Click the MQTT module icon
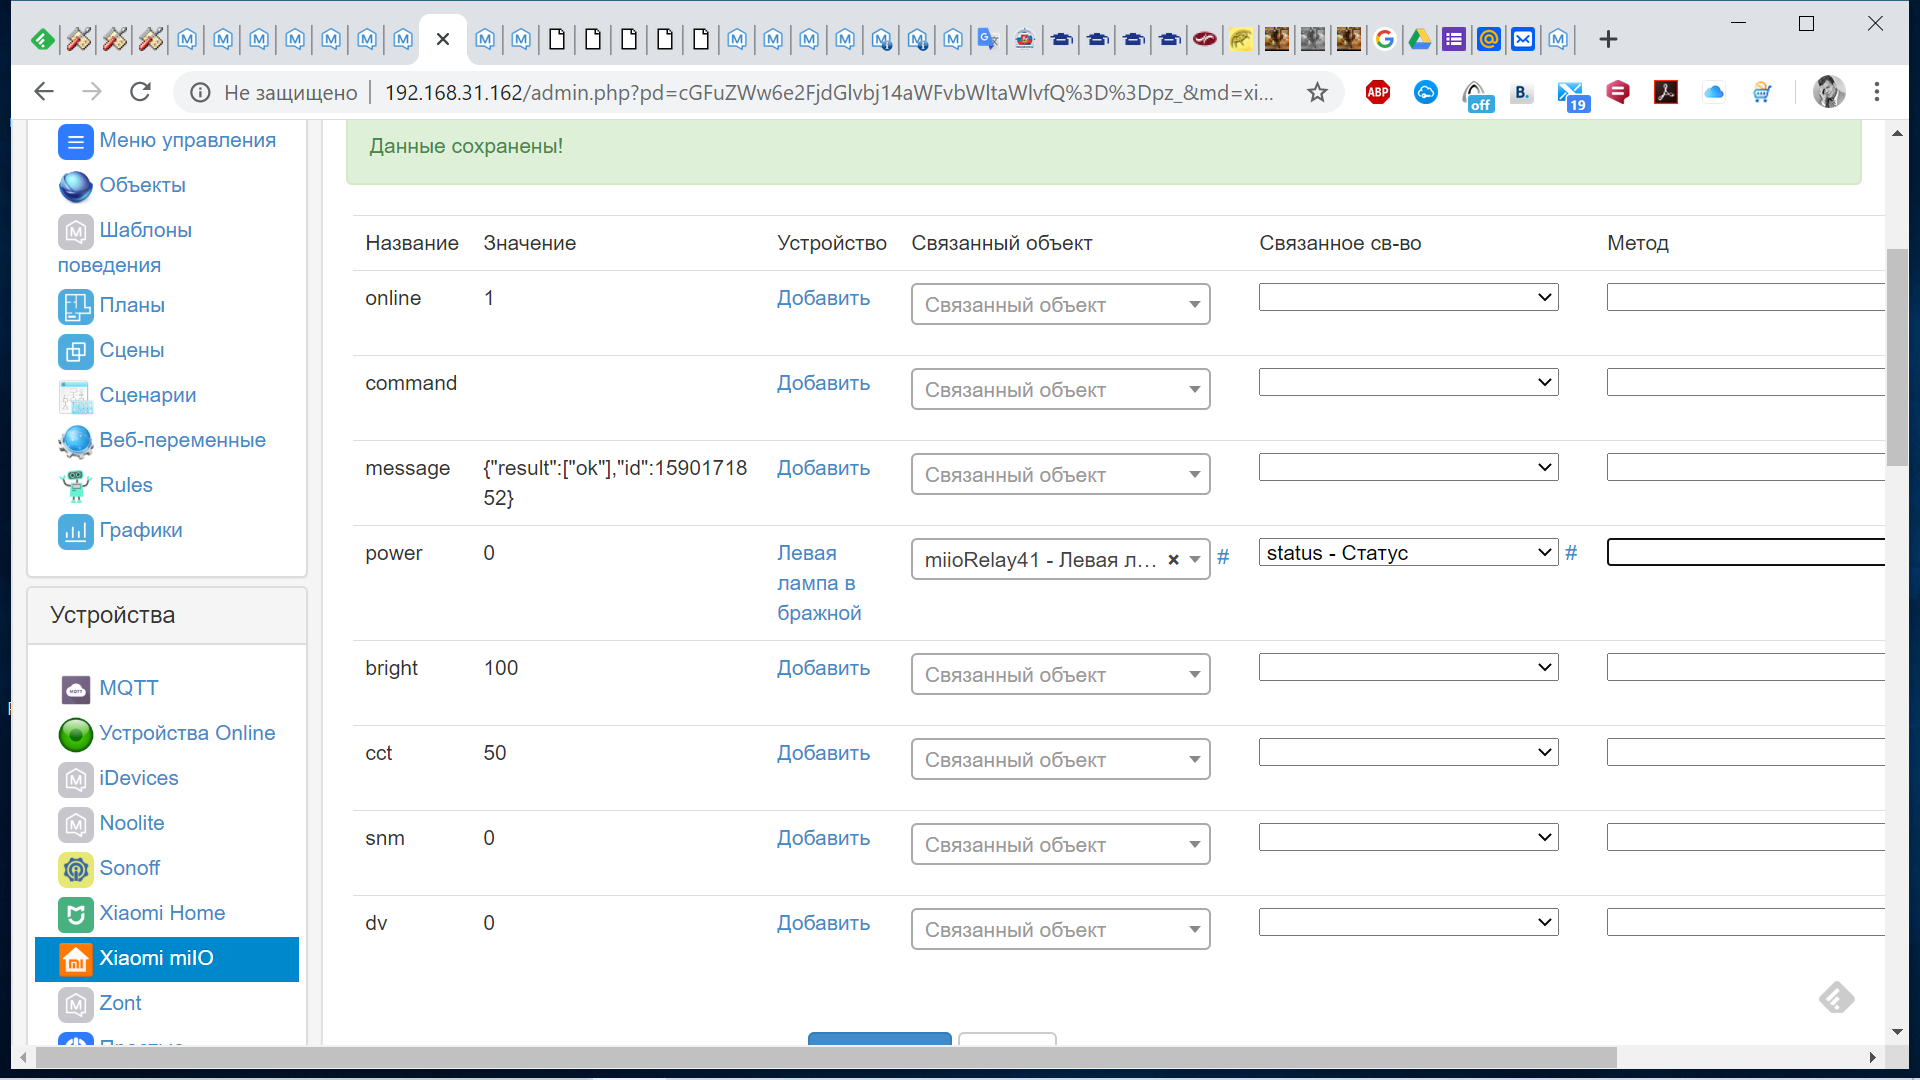The width and height of the screenshot is (1920, 1080). [x=76, y=689]
